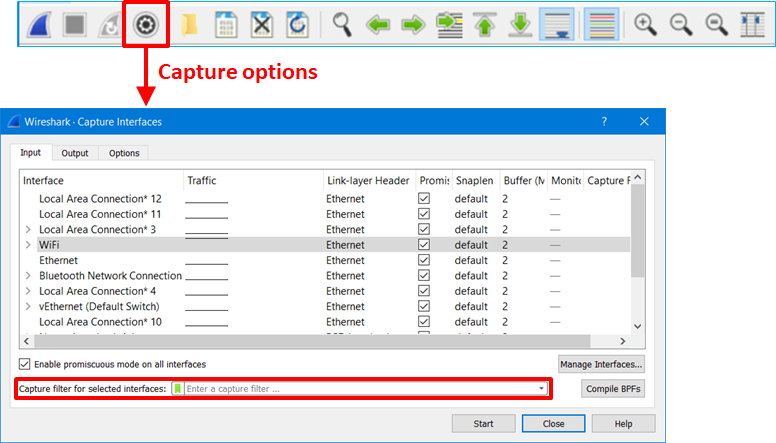Image resolution: width=776 pixels, height=443 pixels.
Task: Toggle promiscuous for Local Area Connection* 12
Action: 424,198
